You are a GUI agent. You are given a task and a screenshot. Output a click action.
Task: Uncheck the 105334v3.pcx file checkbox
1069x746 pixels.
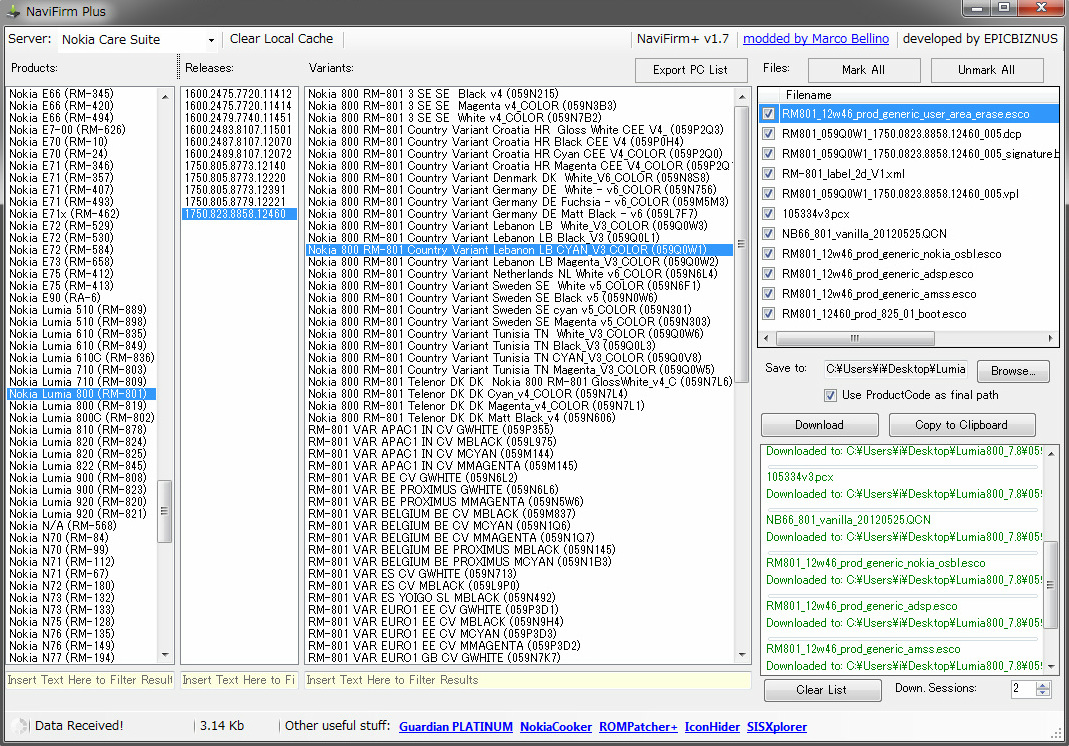pyautogui.click(x=768, y=214)
